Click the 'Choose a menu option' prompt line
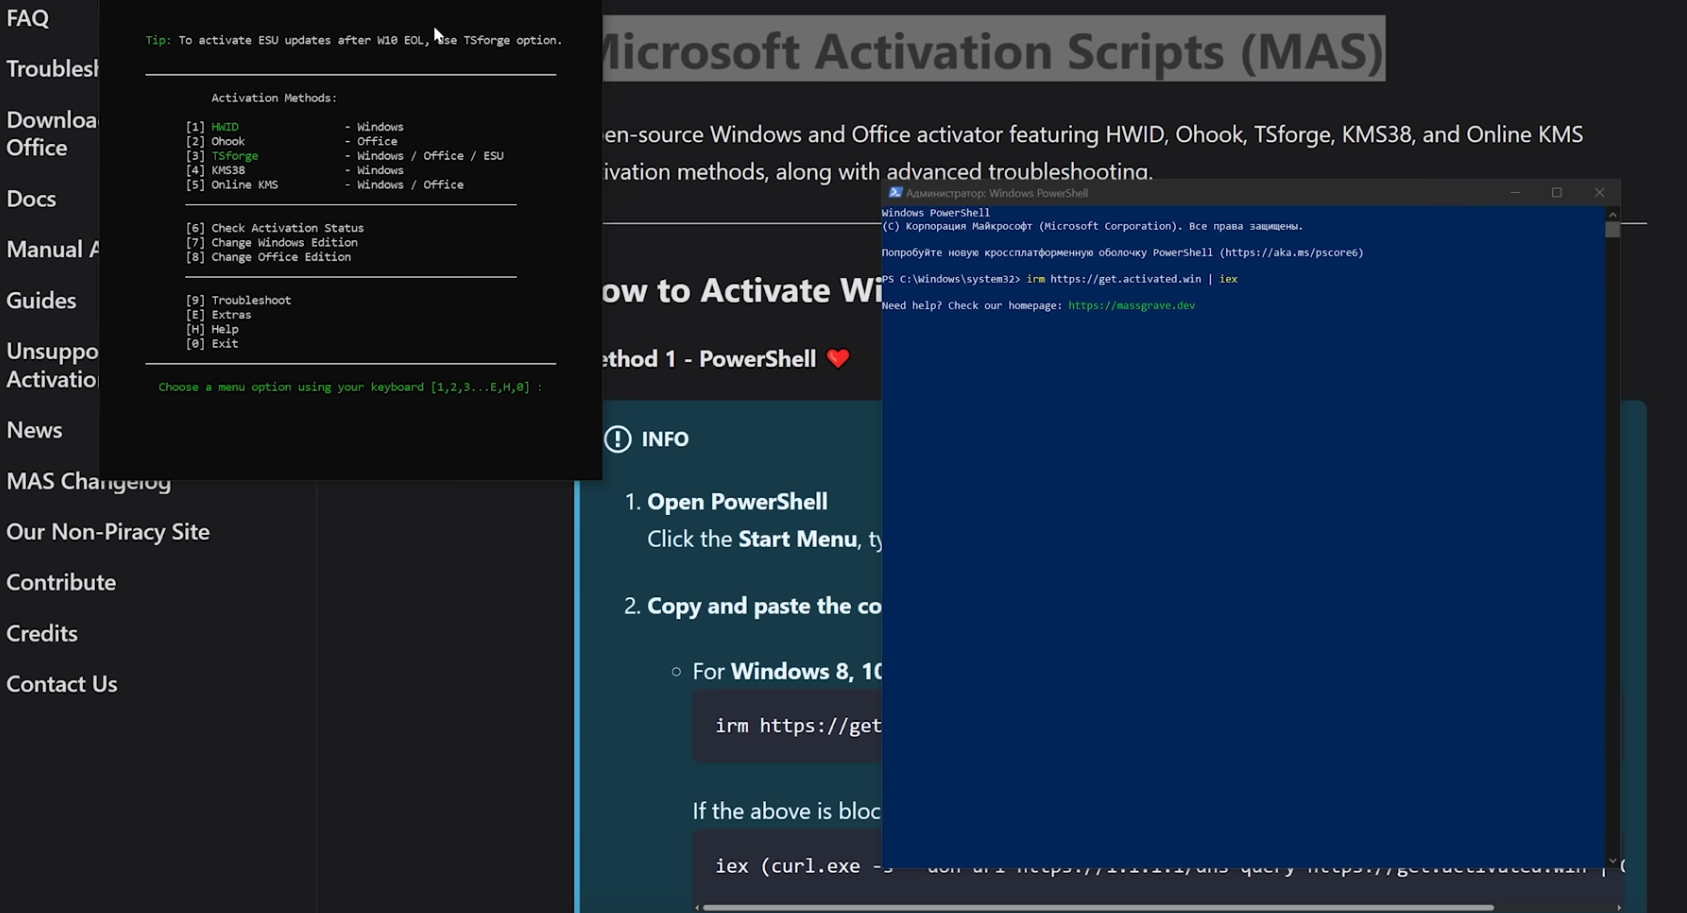The width and height of the screenshot is (1687, 913). pyautogui.click(x=350, y=387)
